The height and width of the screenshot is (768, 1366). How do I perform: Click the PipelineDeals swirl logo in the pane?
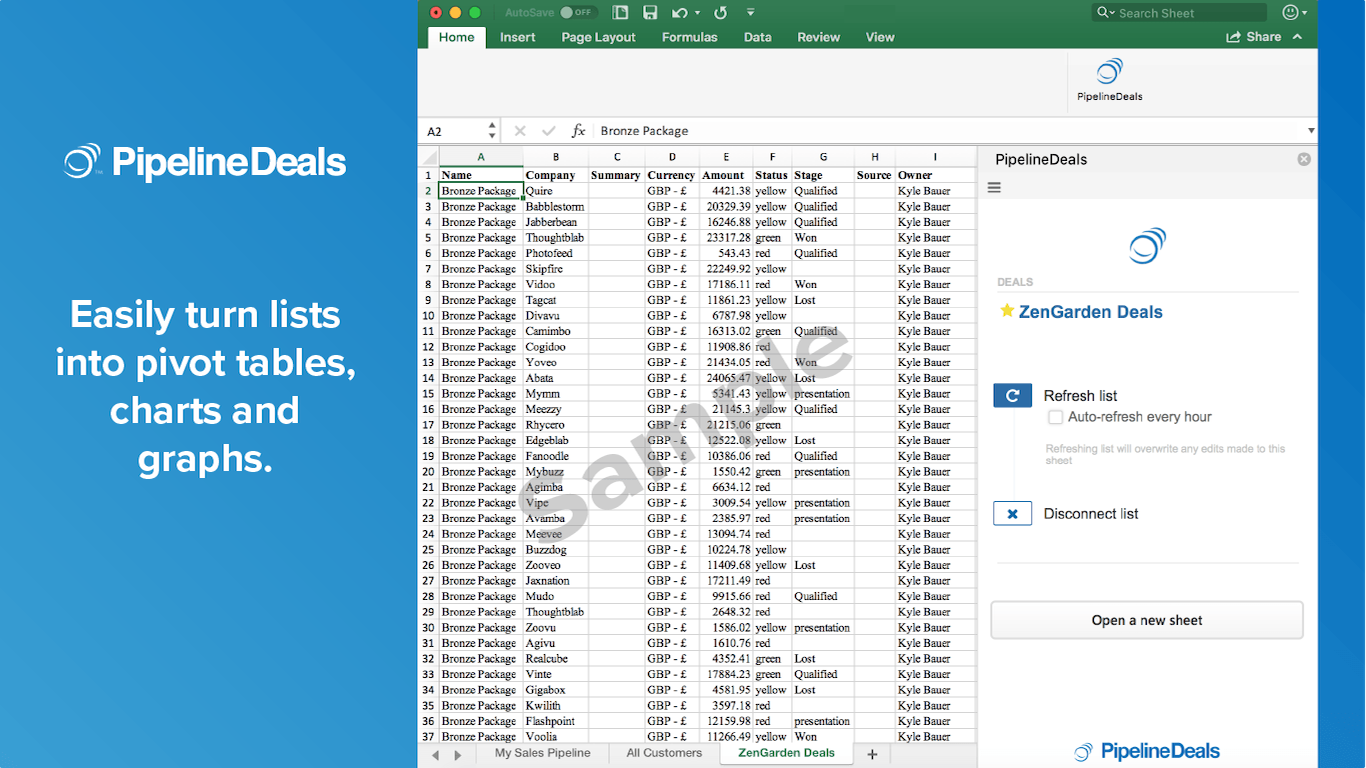pos(1147,246)
